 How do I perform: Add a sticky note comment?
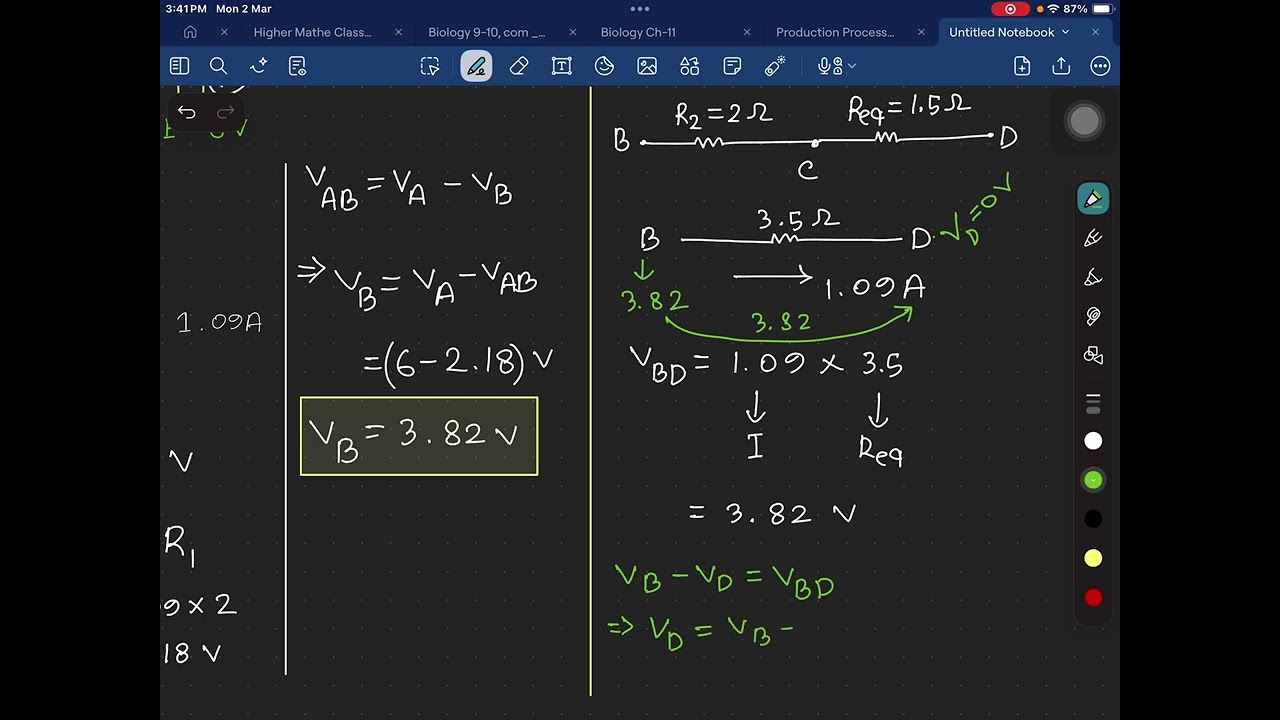pyautogui.click(x=732, y=66)
